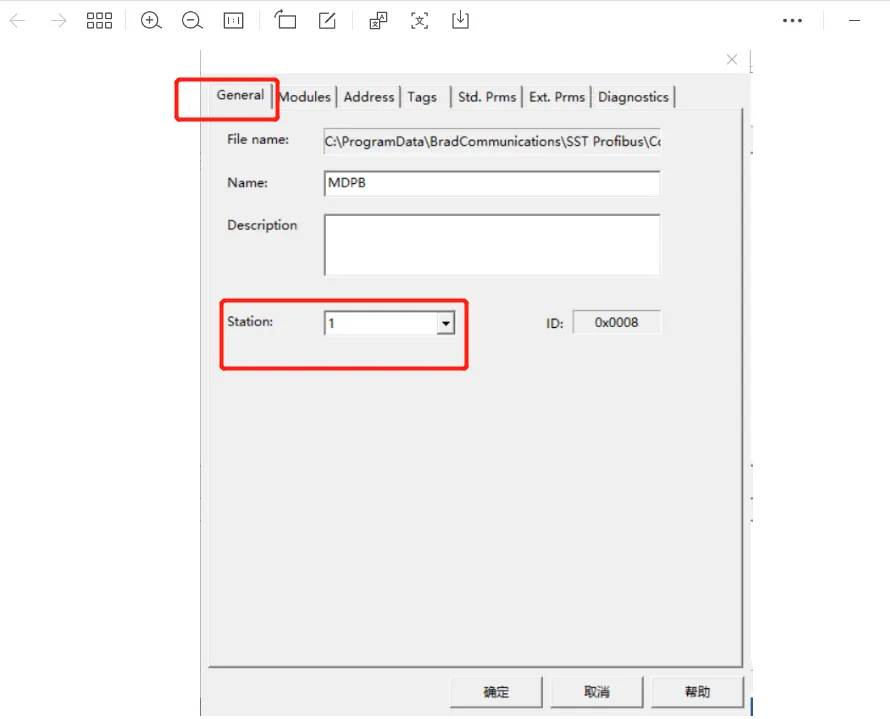Click the 'Station:' label
Screen dimensions: 890x719
point(250,321)
